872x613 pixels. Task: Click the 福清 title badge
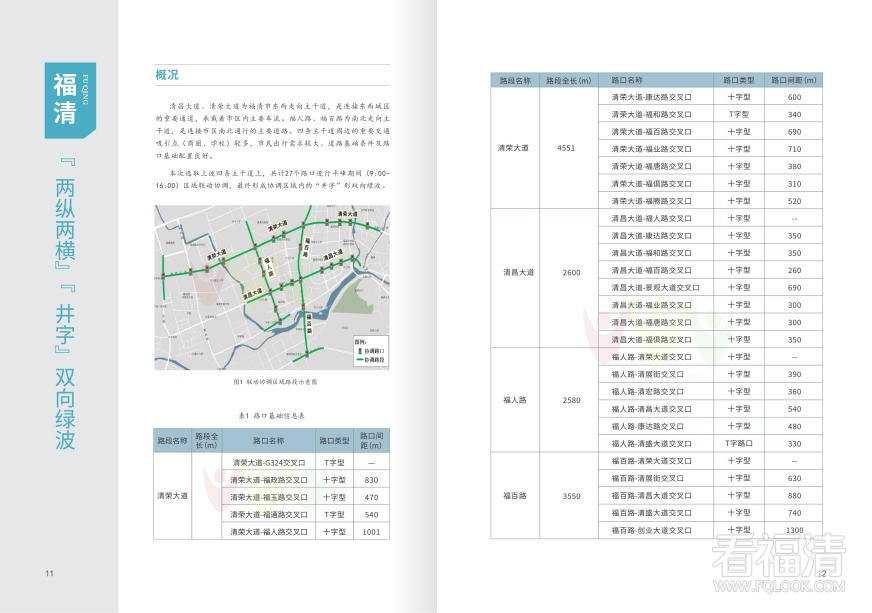[x=70, y=100]
